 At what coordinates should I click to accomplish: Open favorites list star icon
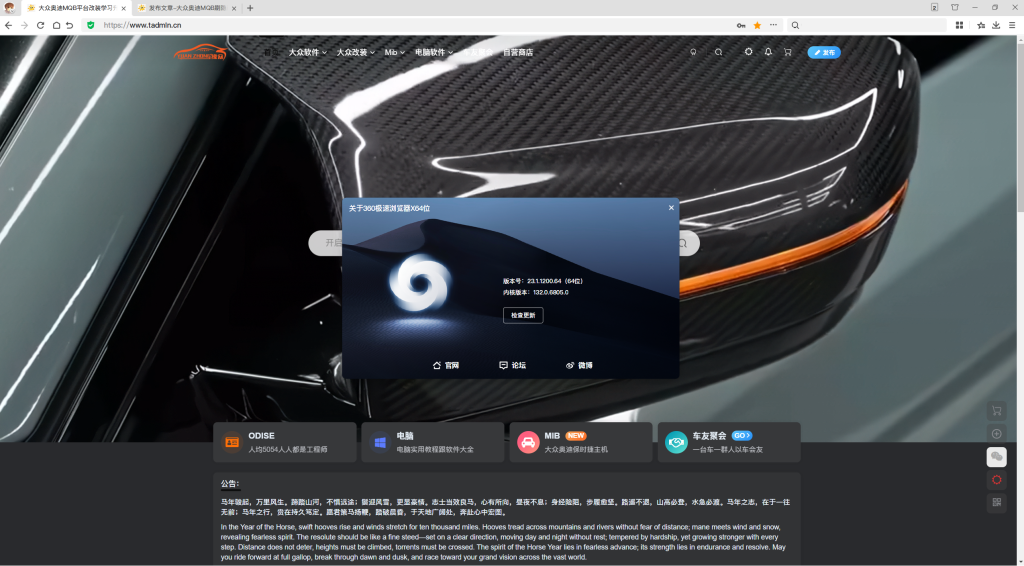click(981, 25)
